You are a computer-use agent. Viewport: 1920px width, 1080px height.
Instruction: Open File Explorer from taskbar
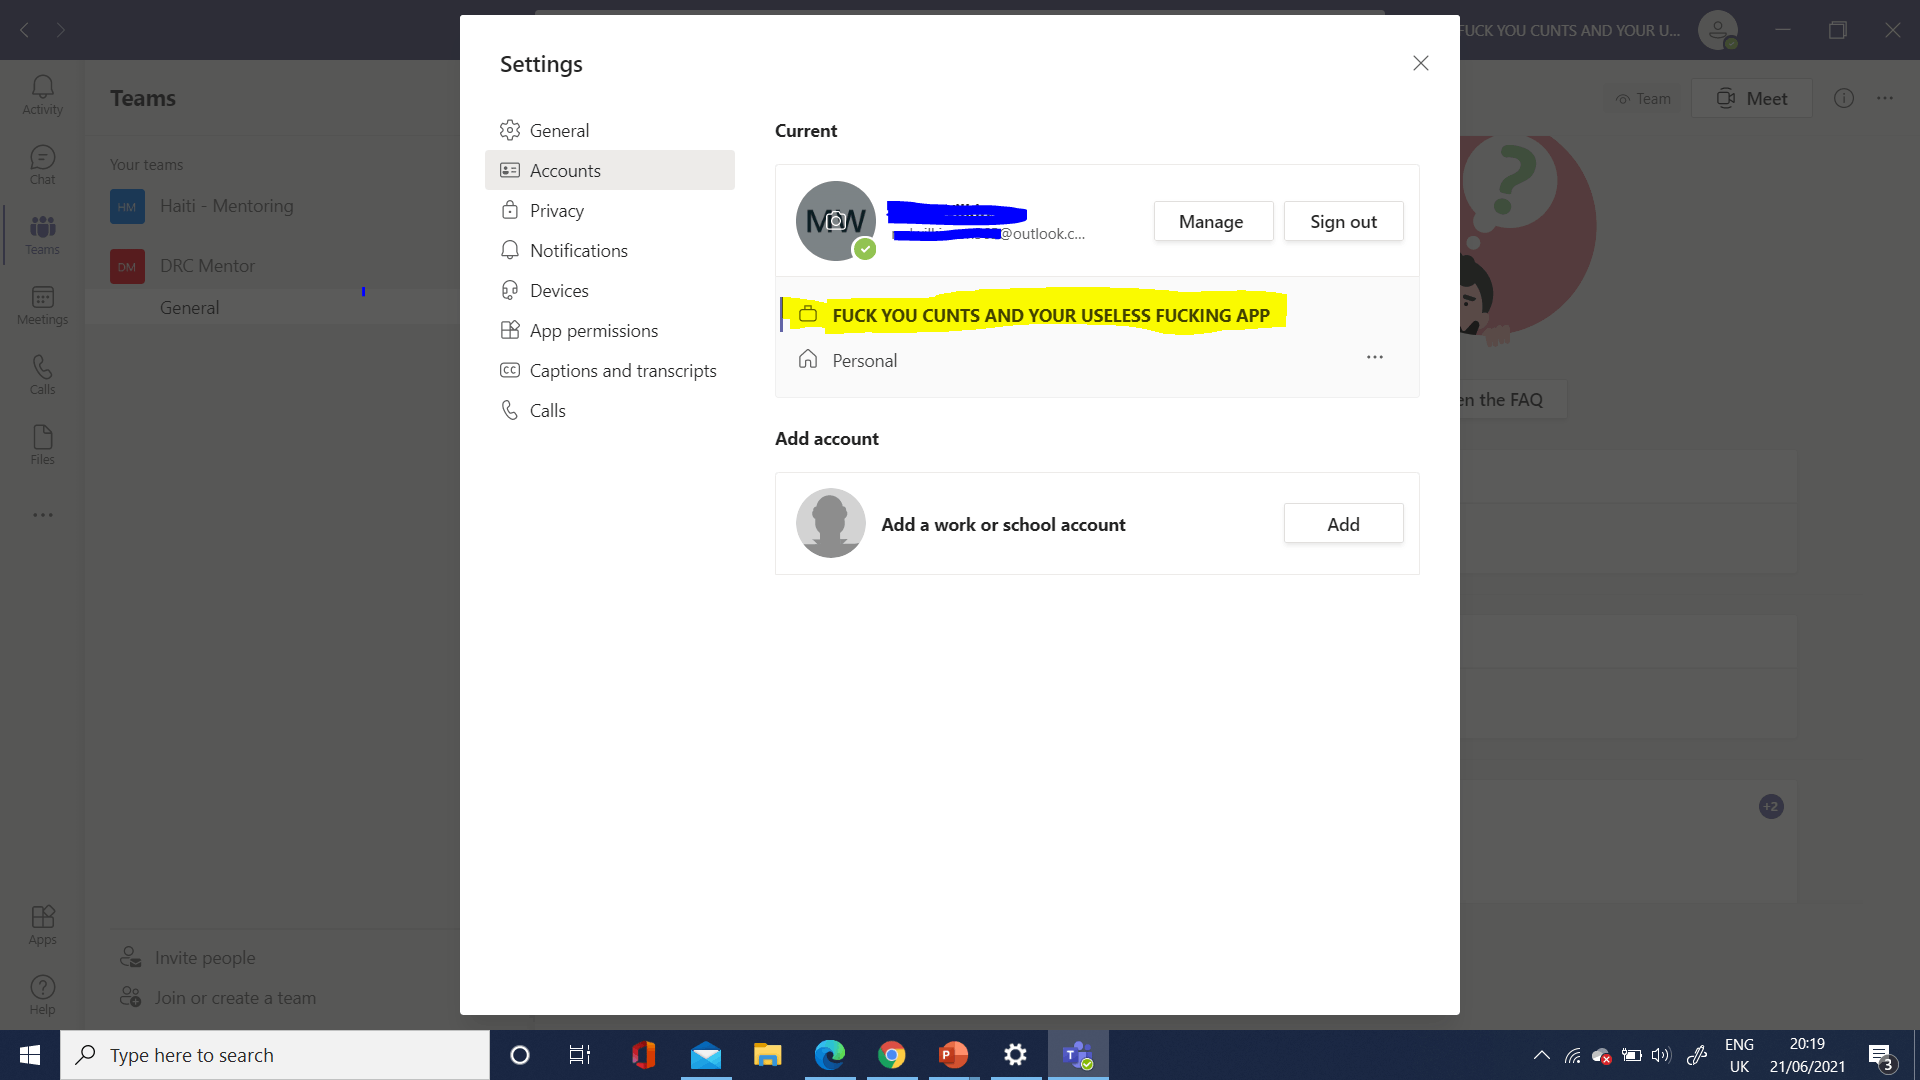(767, 1055)
